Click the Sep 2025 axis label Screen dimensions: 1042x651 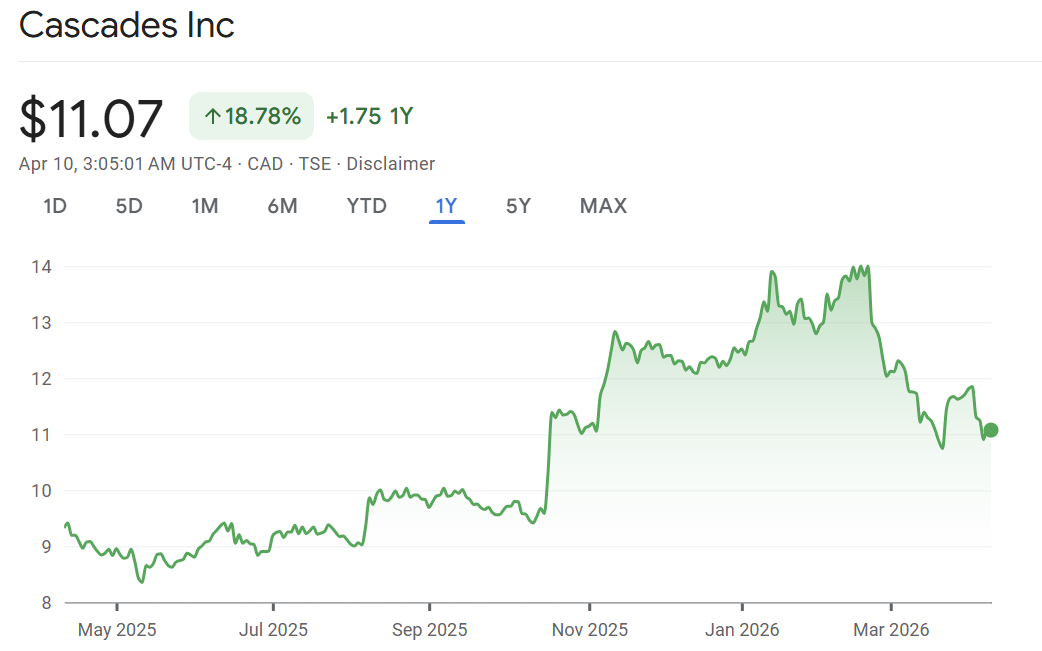point(429,630)
